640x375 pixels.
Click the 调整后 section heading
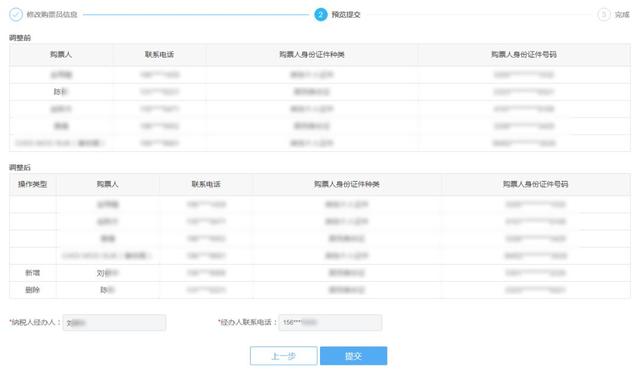(x=20, y=167)
